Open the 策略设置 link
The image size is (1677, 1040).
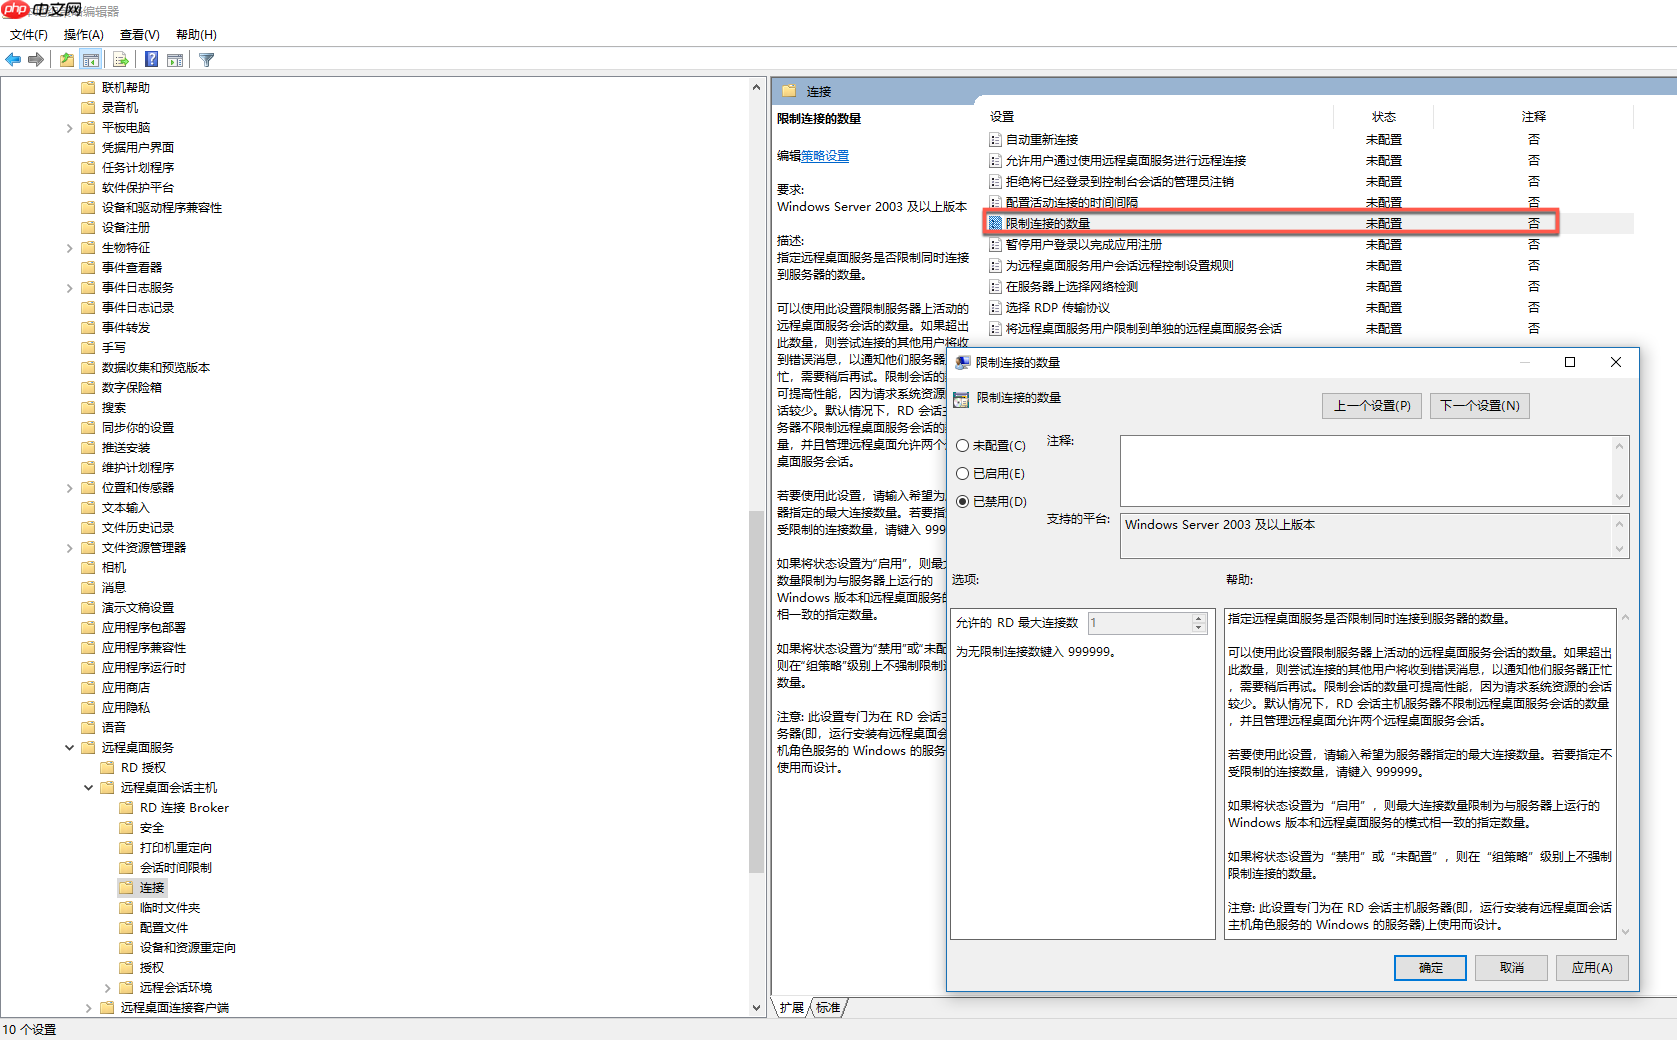point(825,156)
